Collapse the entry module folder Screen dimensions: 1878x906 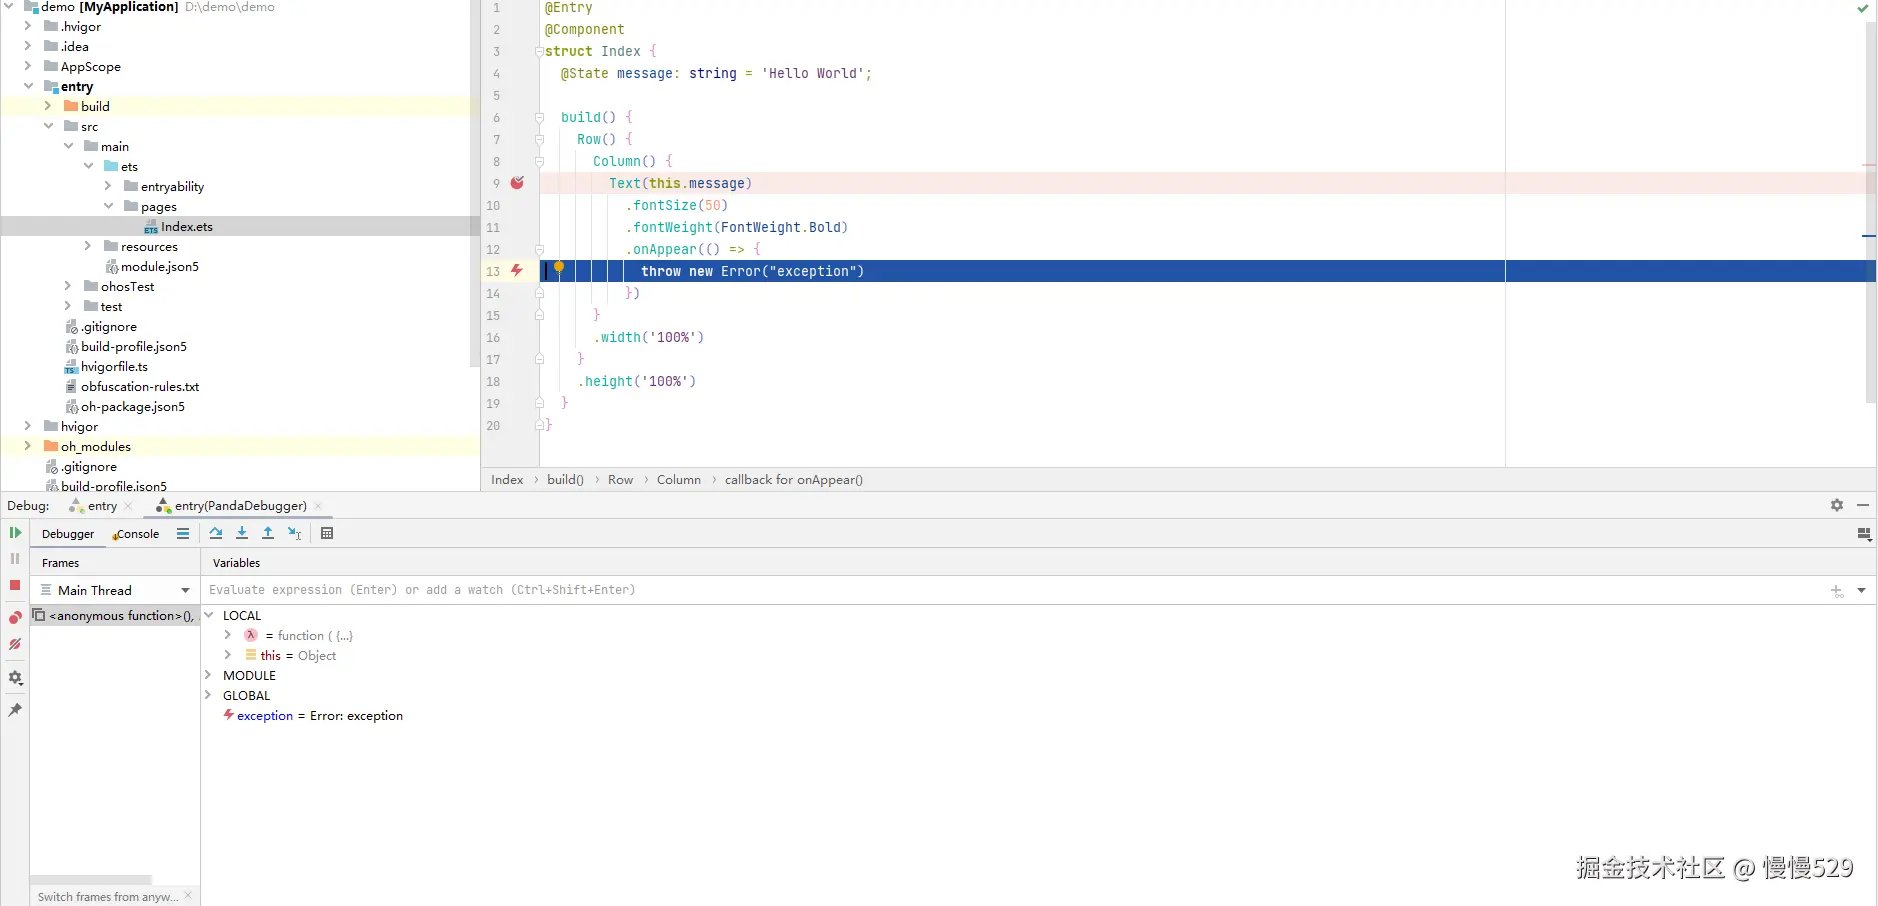(x=28, y=86)
